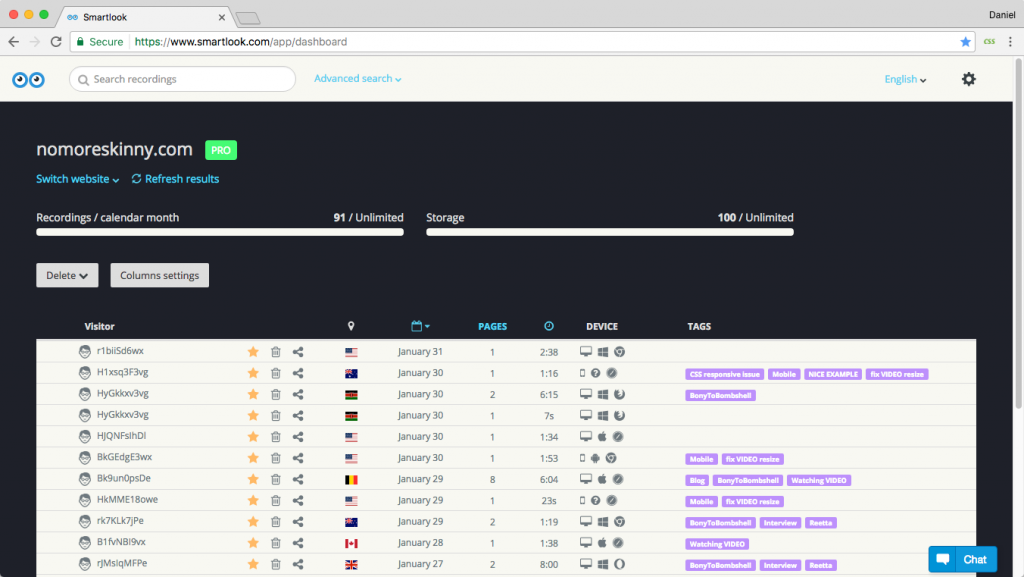Screen dimensions: 1024x577
Task: Share the B1fvNBI9vx recording
Action: [x=298, y=543]
